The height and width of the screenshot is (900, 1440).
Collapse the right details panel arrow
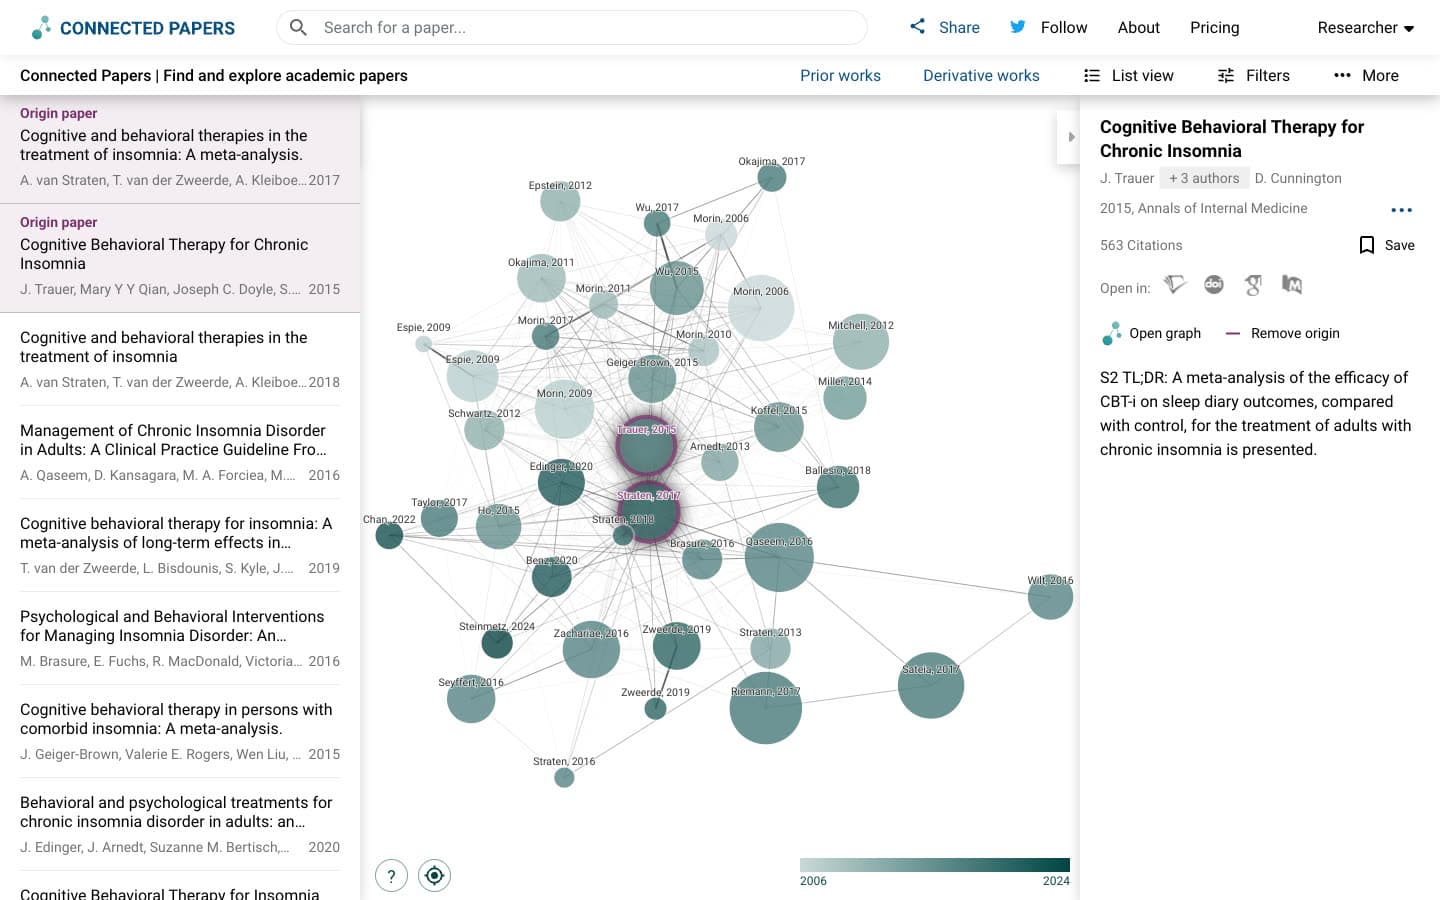click(1070, 137)
